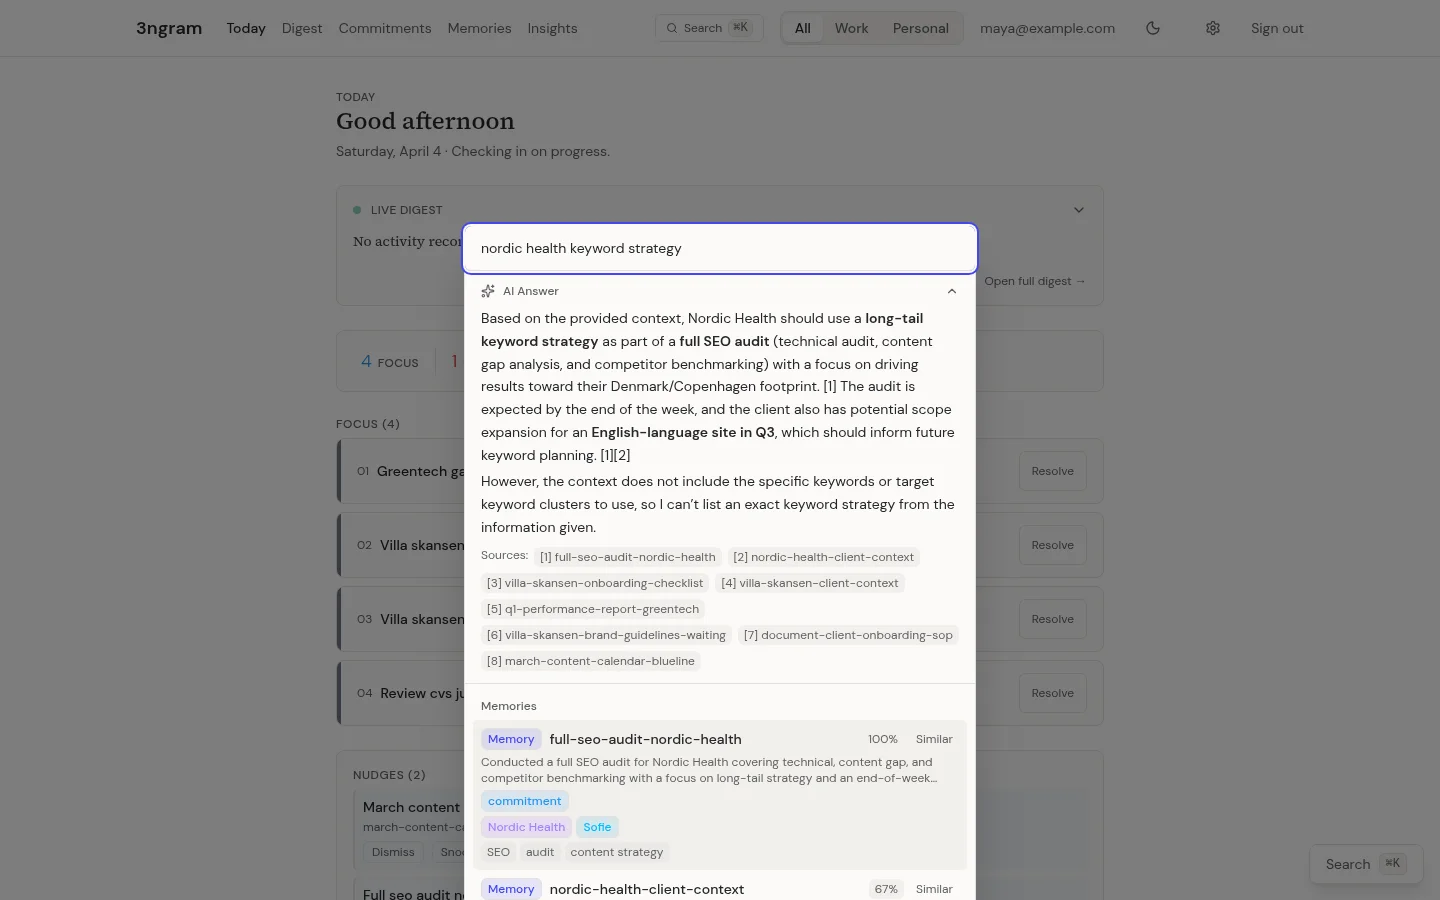The height and width of the screenshot is (900, 1440).
Task: Select the All filter
Action: click(x=802, y=28)
